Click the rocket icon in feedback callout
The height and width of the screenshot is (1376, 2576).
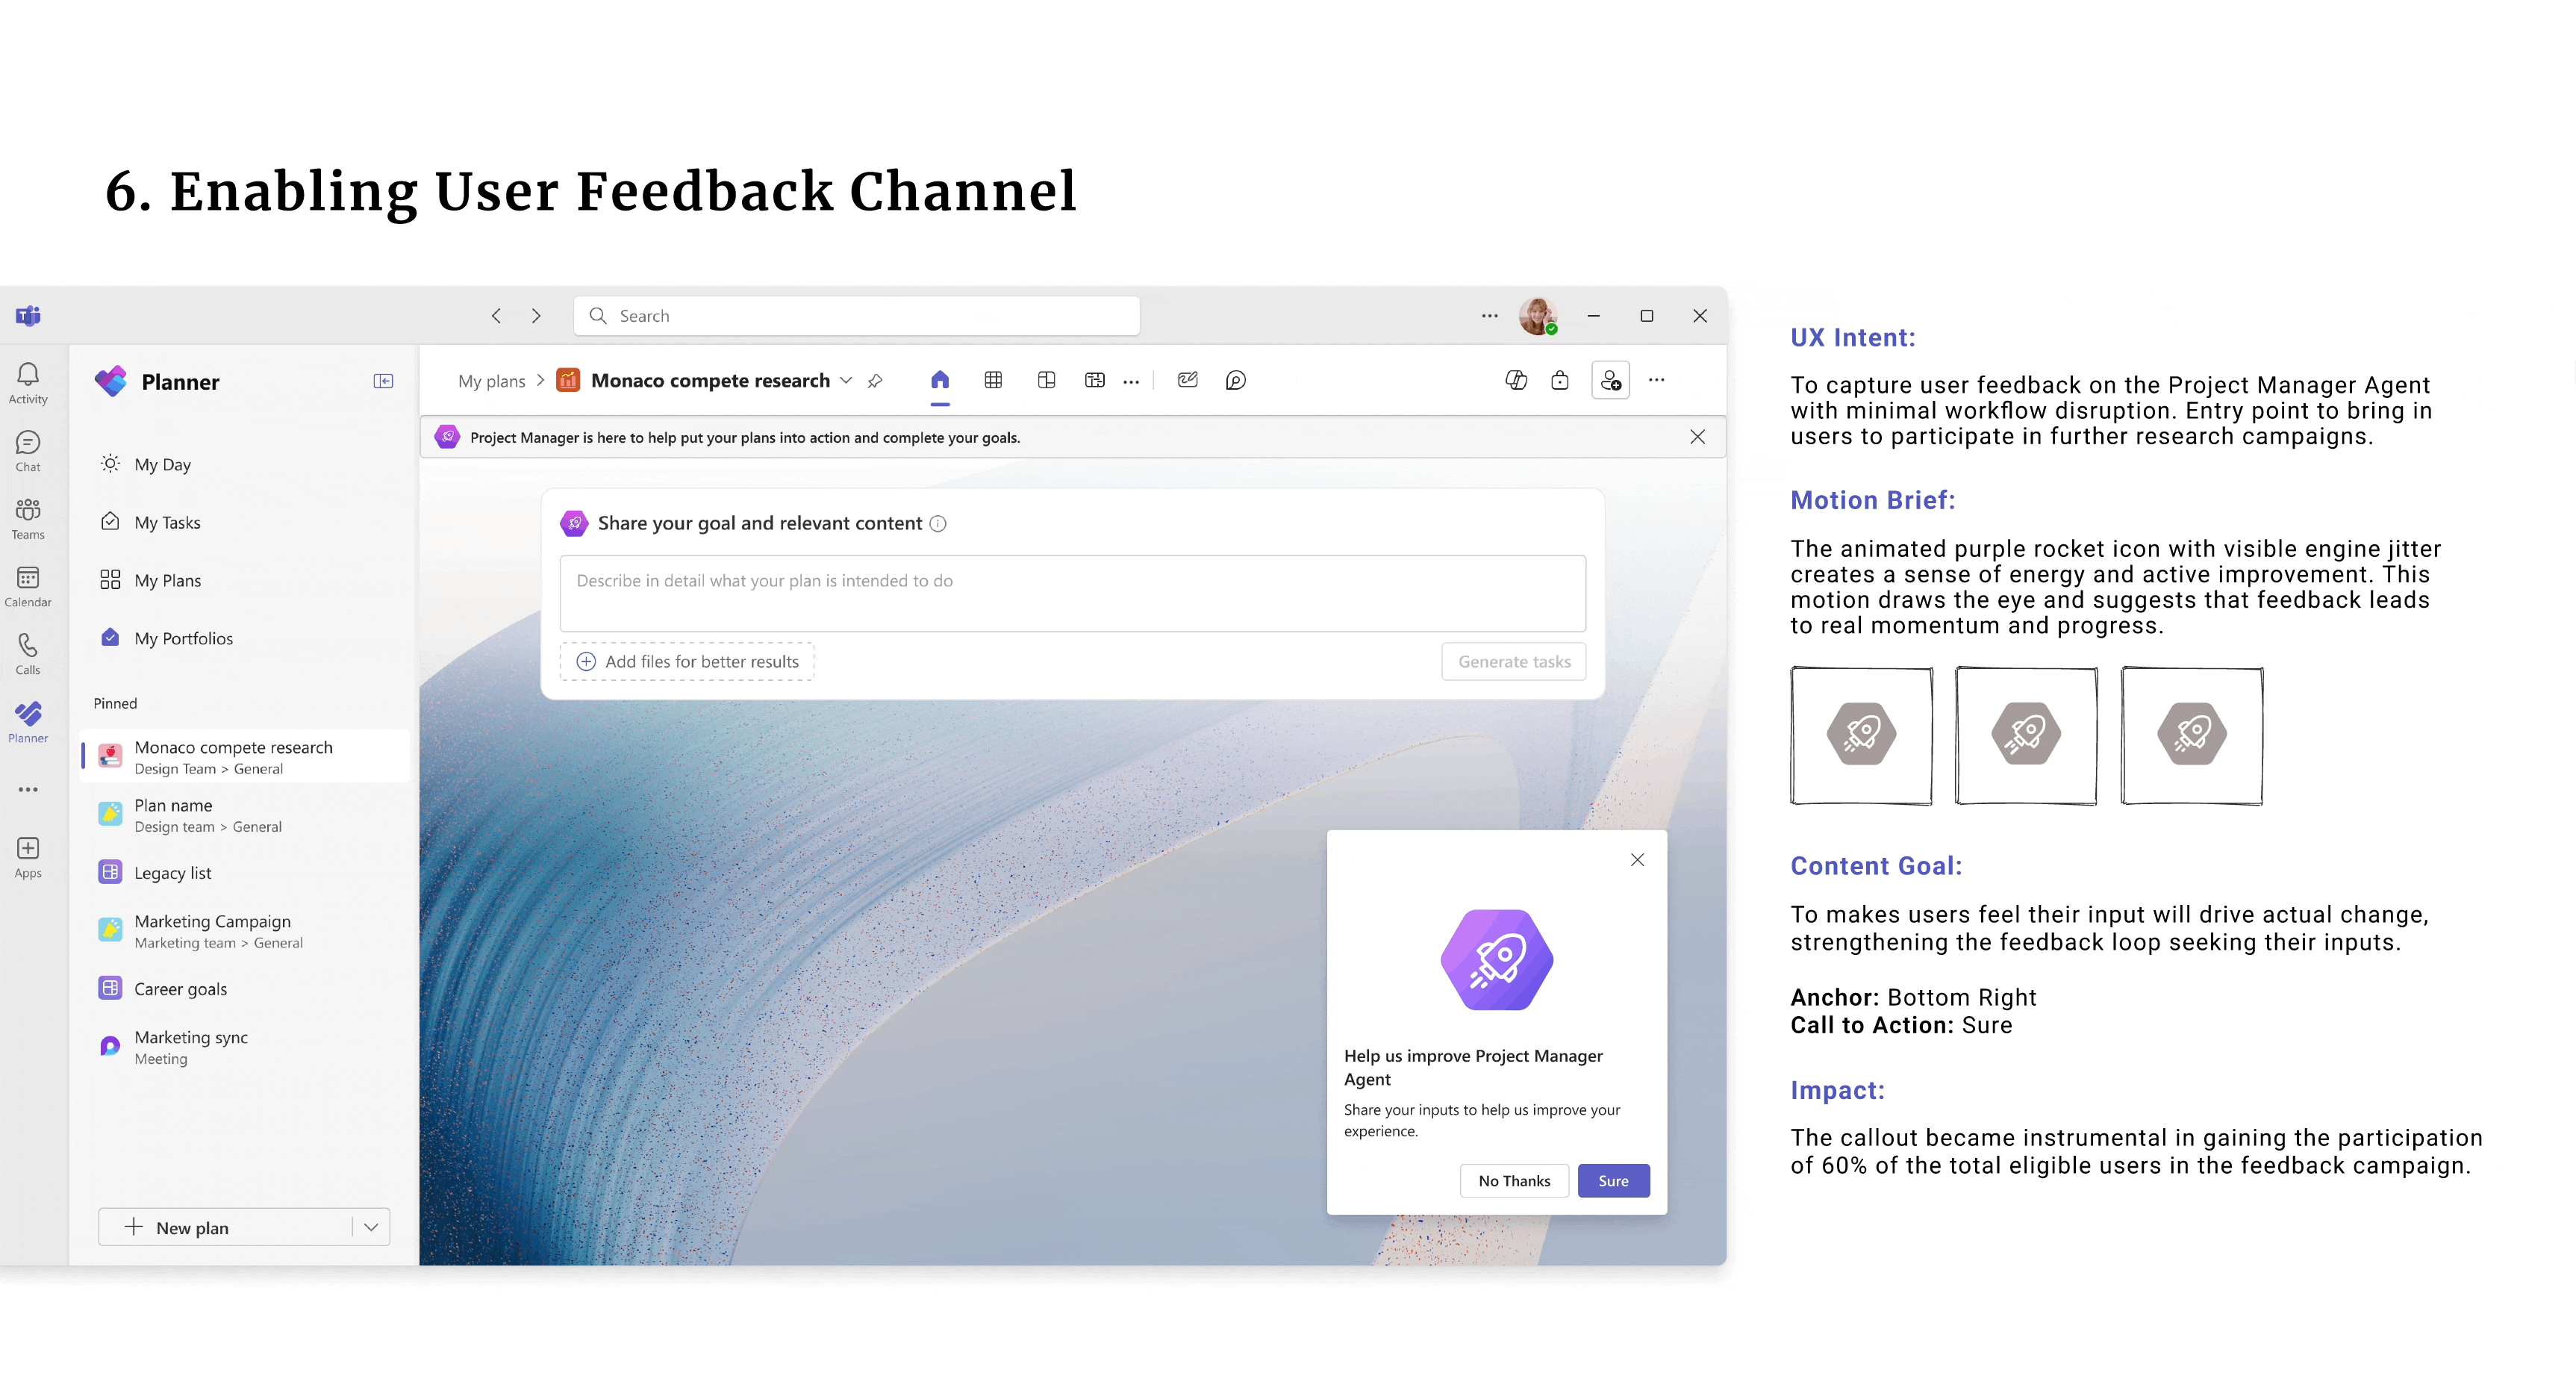tap(1497, 960)
